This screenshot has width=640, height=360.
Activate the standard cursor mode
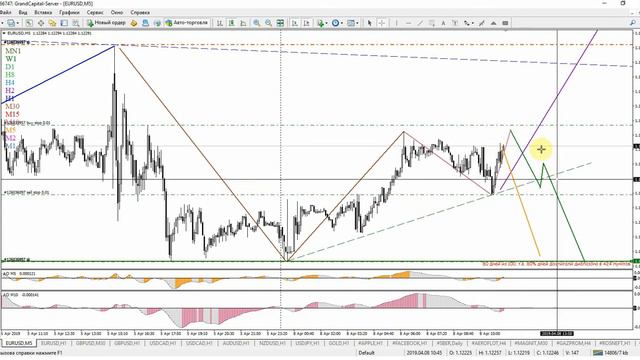369,23
